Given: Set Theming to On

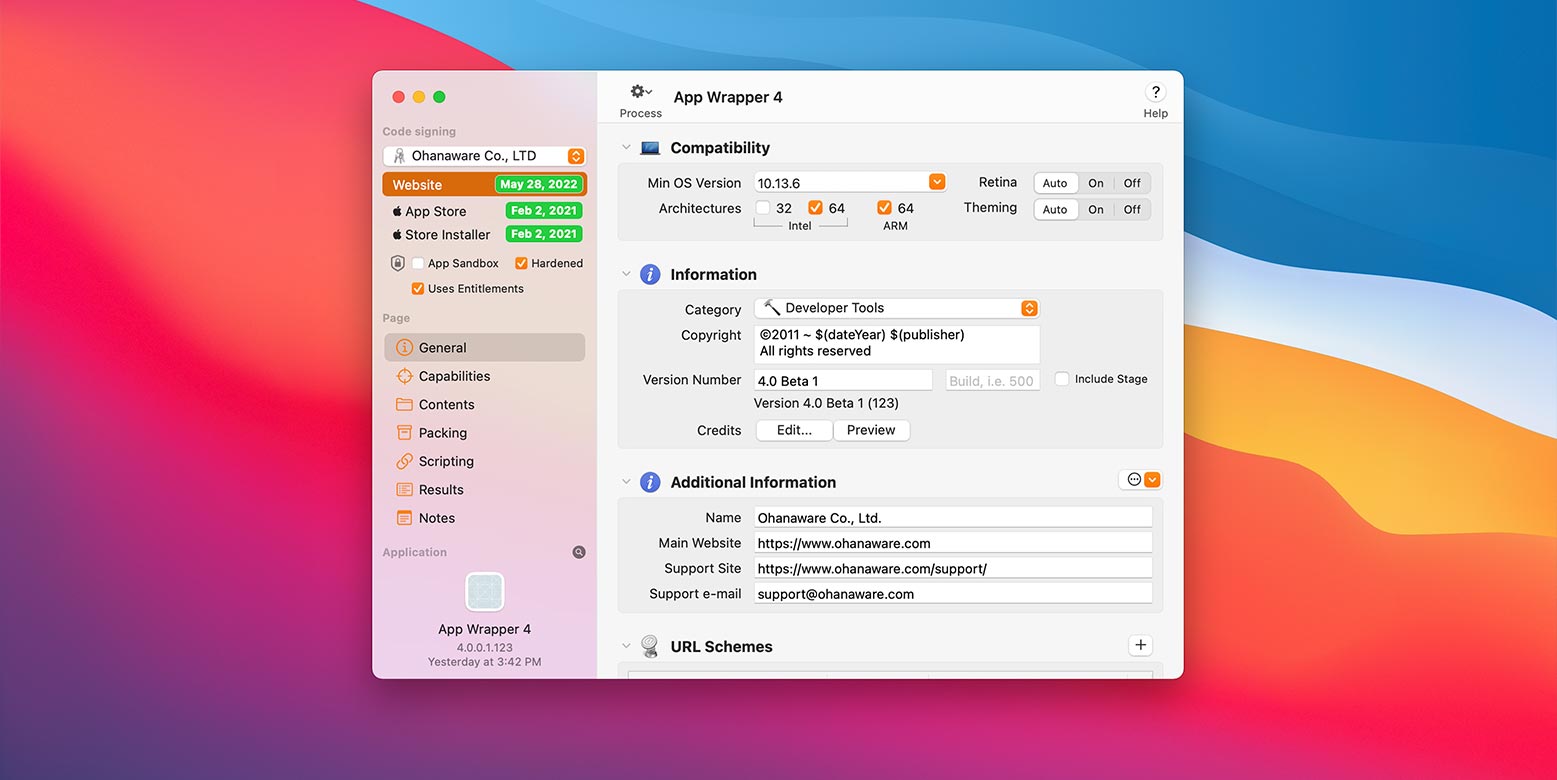Looking at the screenshot, I should coord(1096,209).
